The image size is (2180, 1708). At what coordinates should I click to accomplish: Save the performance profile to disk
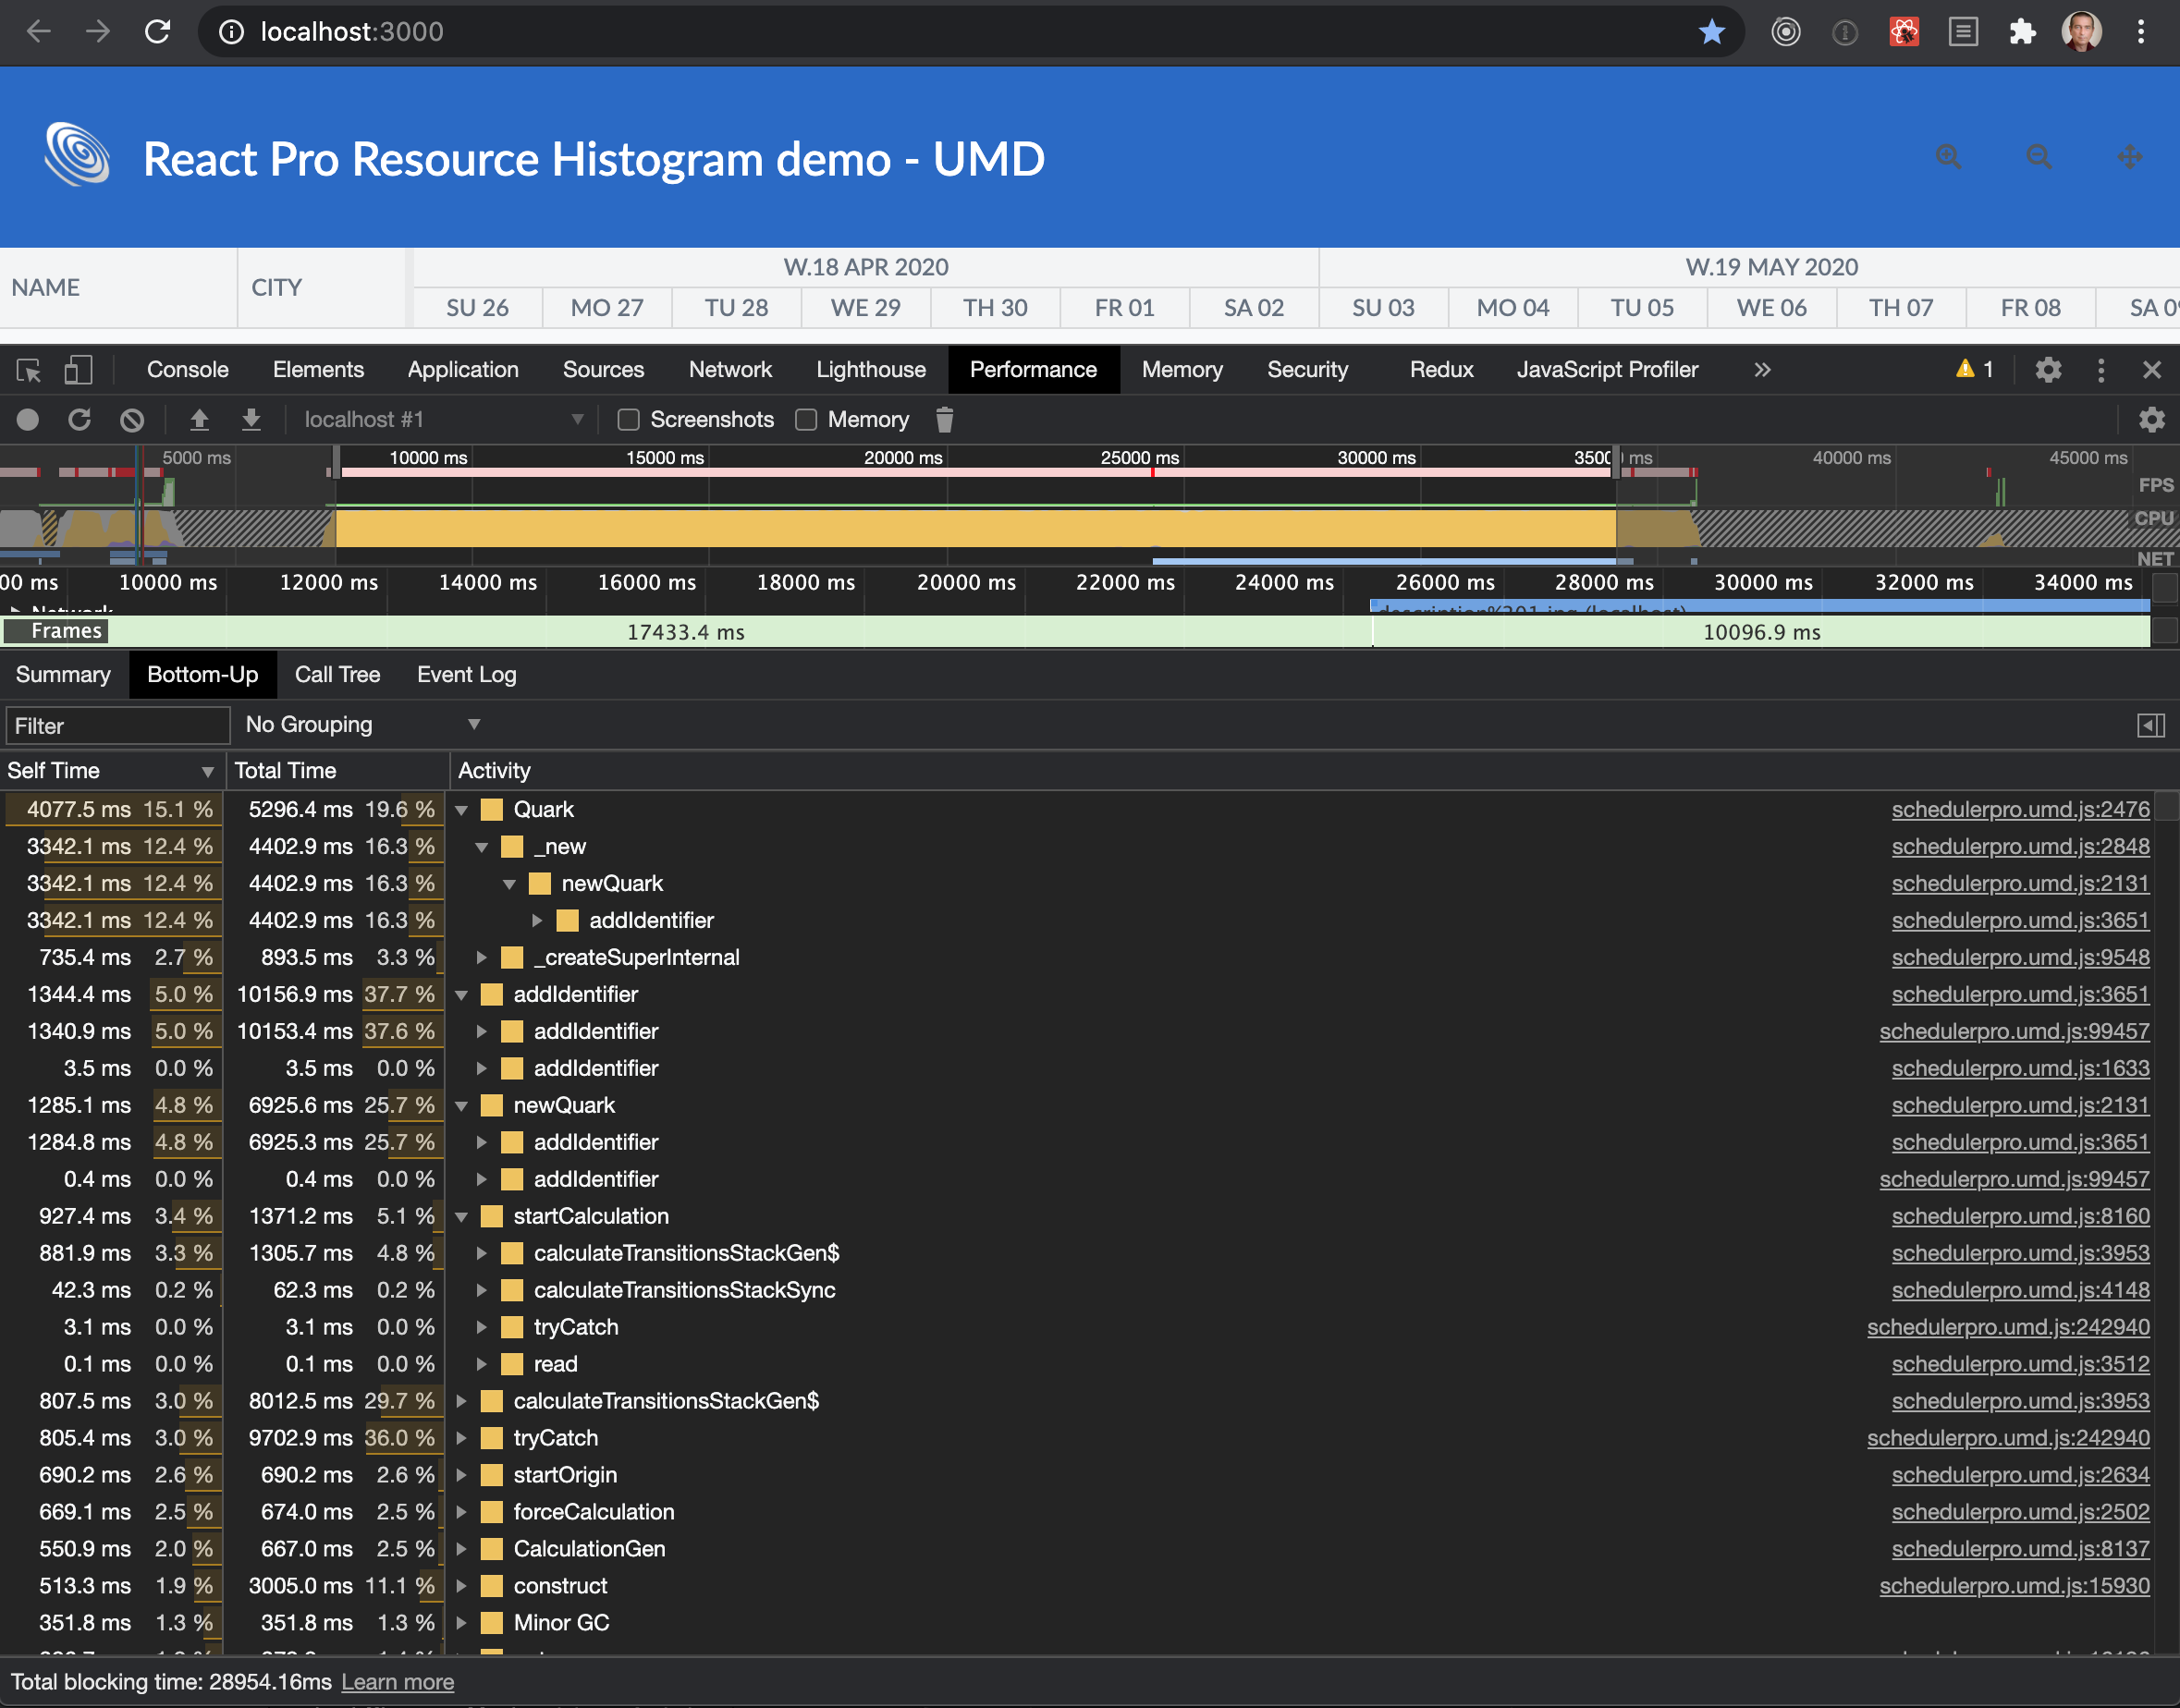coord(251,419)
